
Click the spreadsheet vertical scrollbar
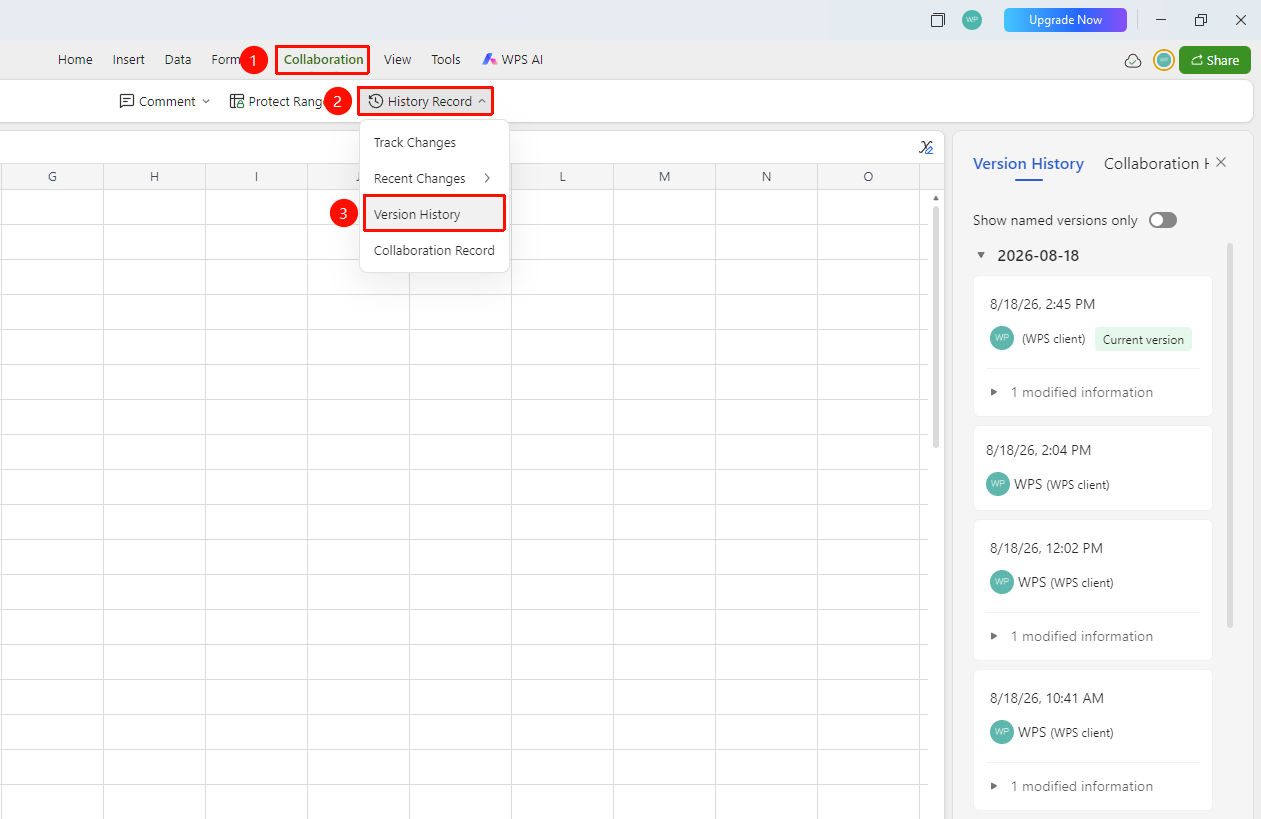tap(936, 325)
